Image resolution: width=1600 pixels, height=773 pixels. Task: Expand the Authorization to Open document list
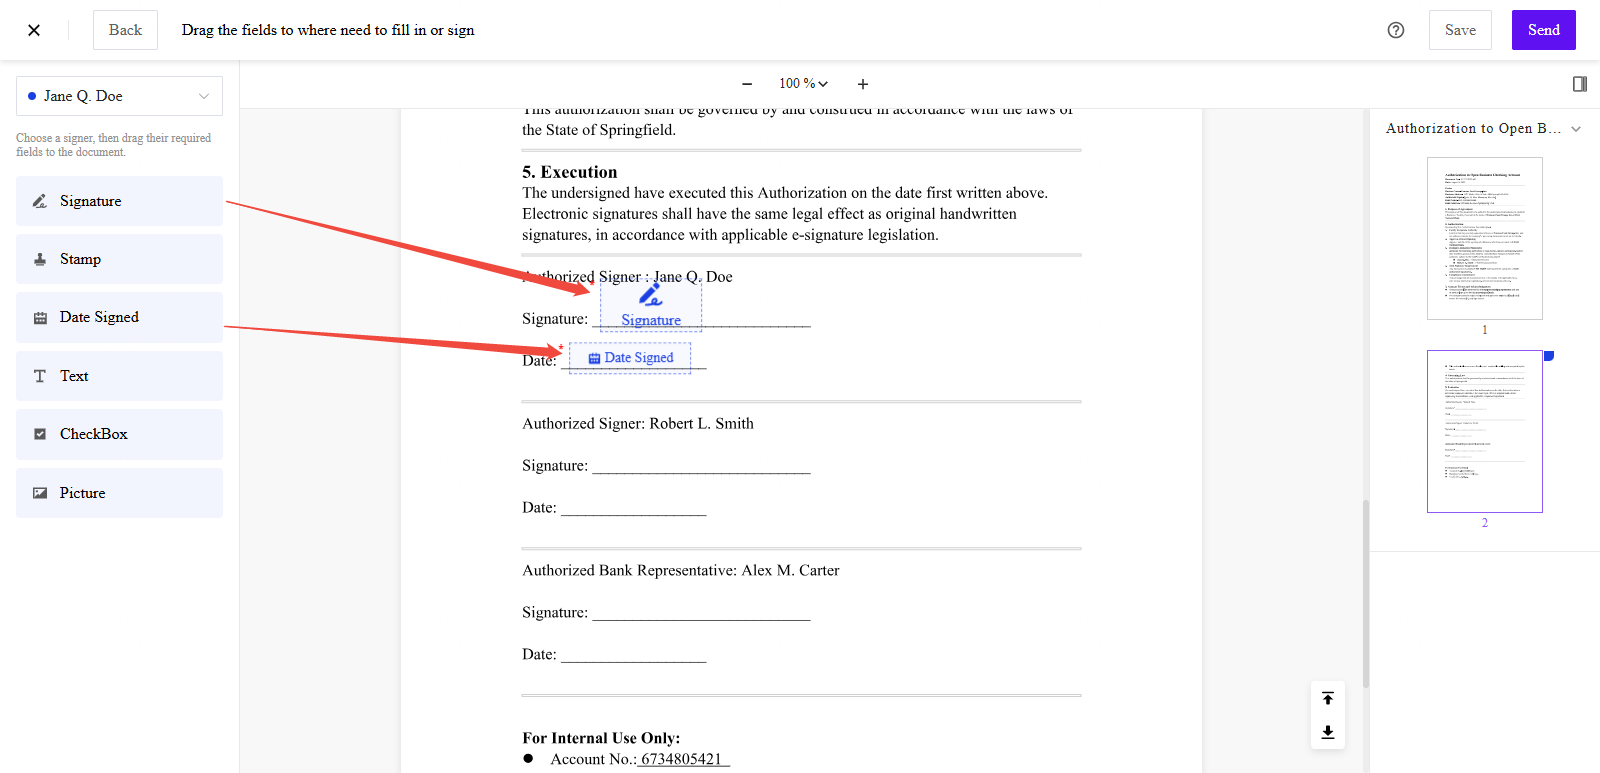[1576, 129]
